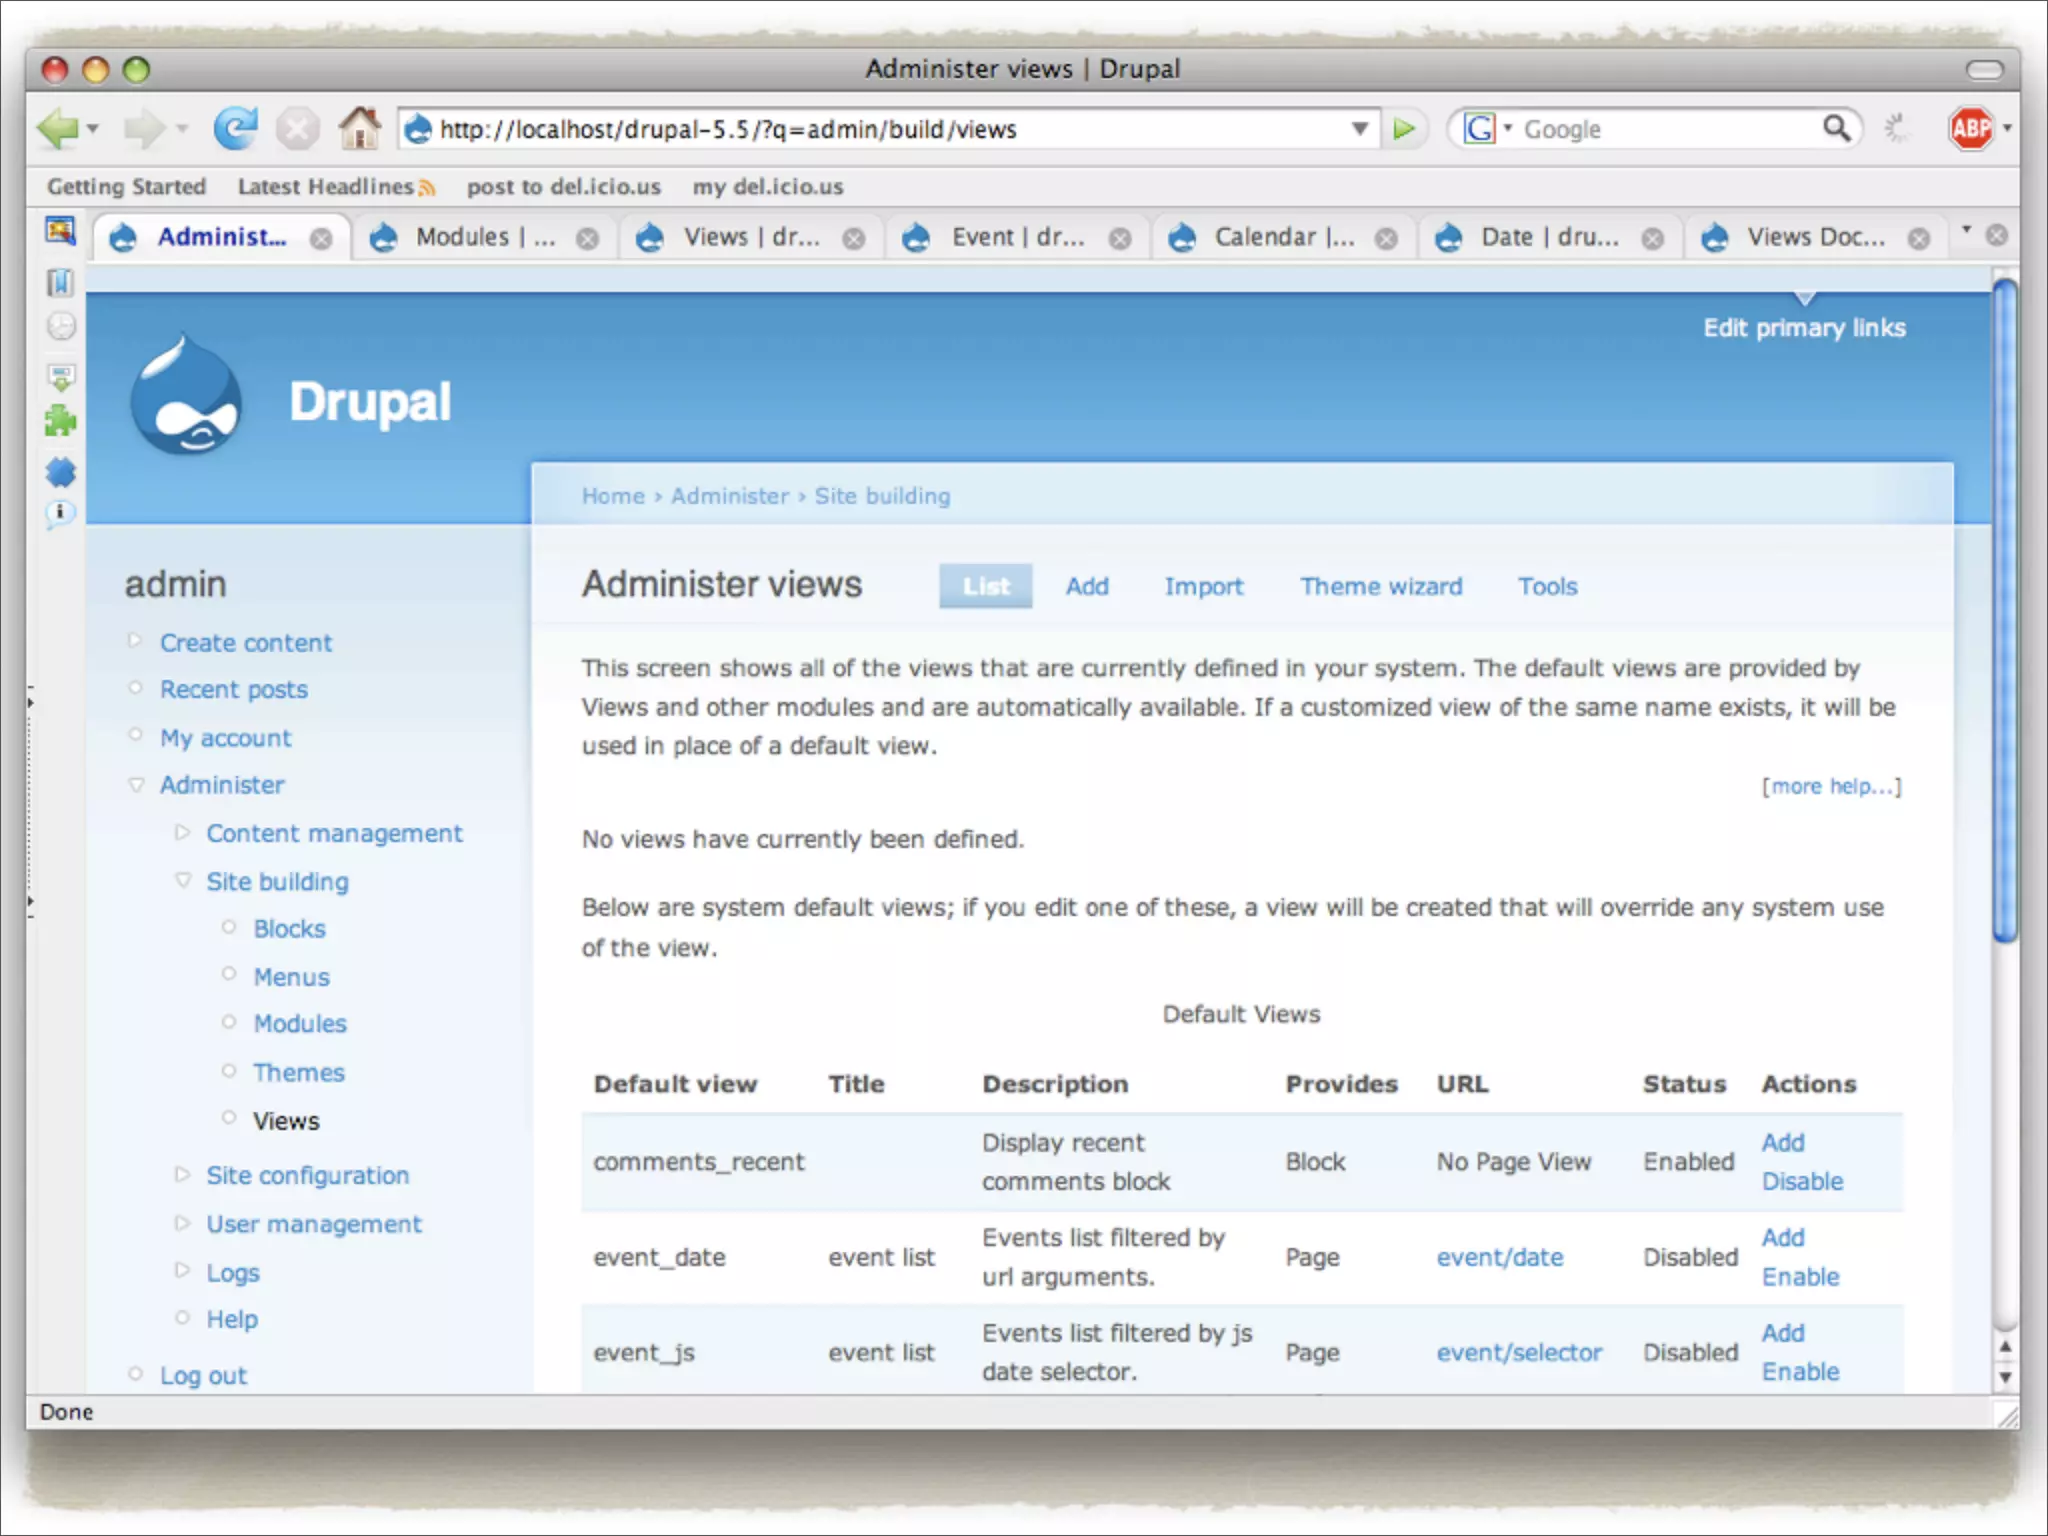Click the blue gear sidebar icon
Image resolution: width=2048 pixels, height=1536 pixels.
click(x=61, y=472)
